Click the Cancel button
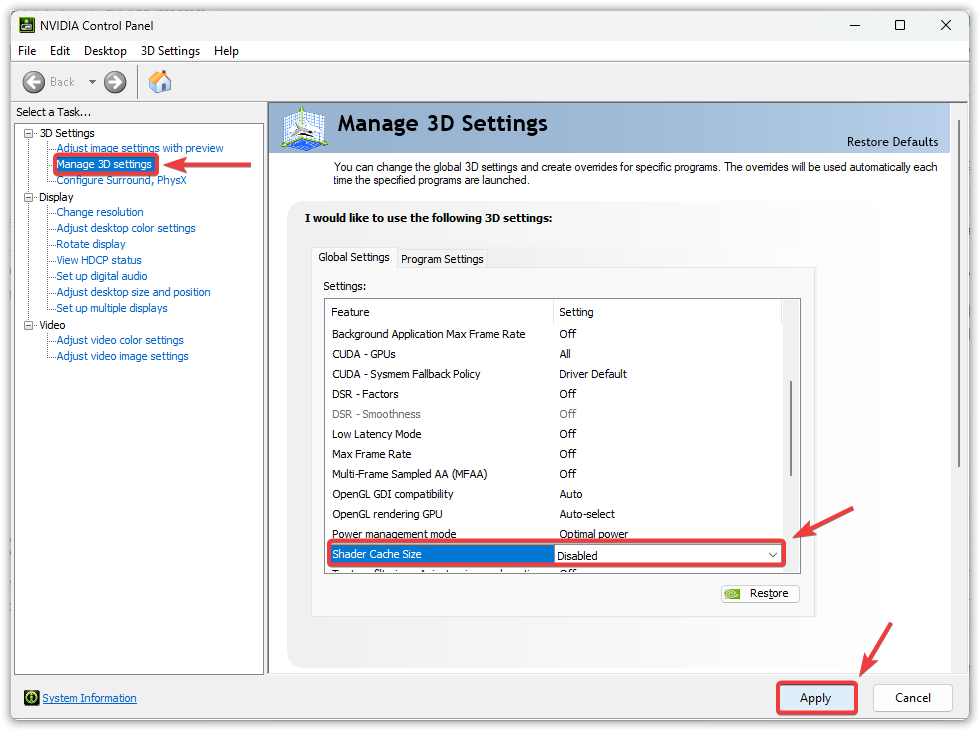 [912, 698]
